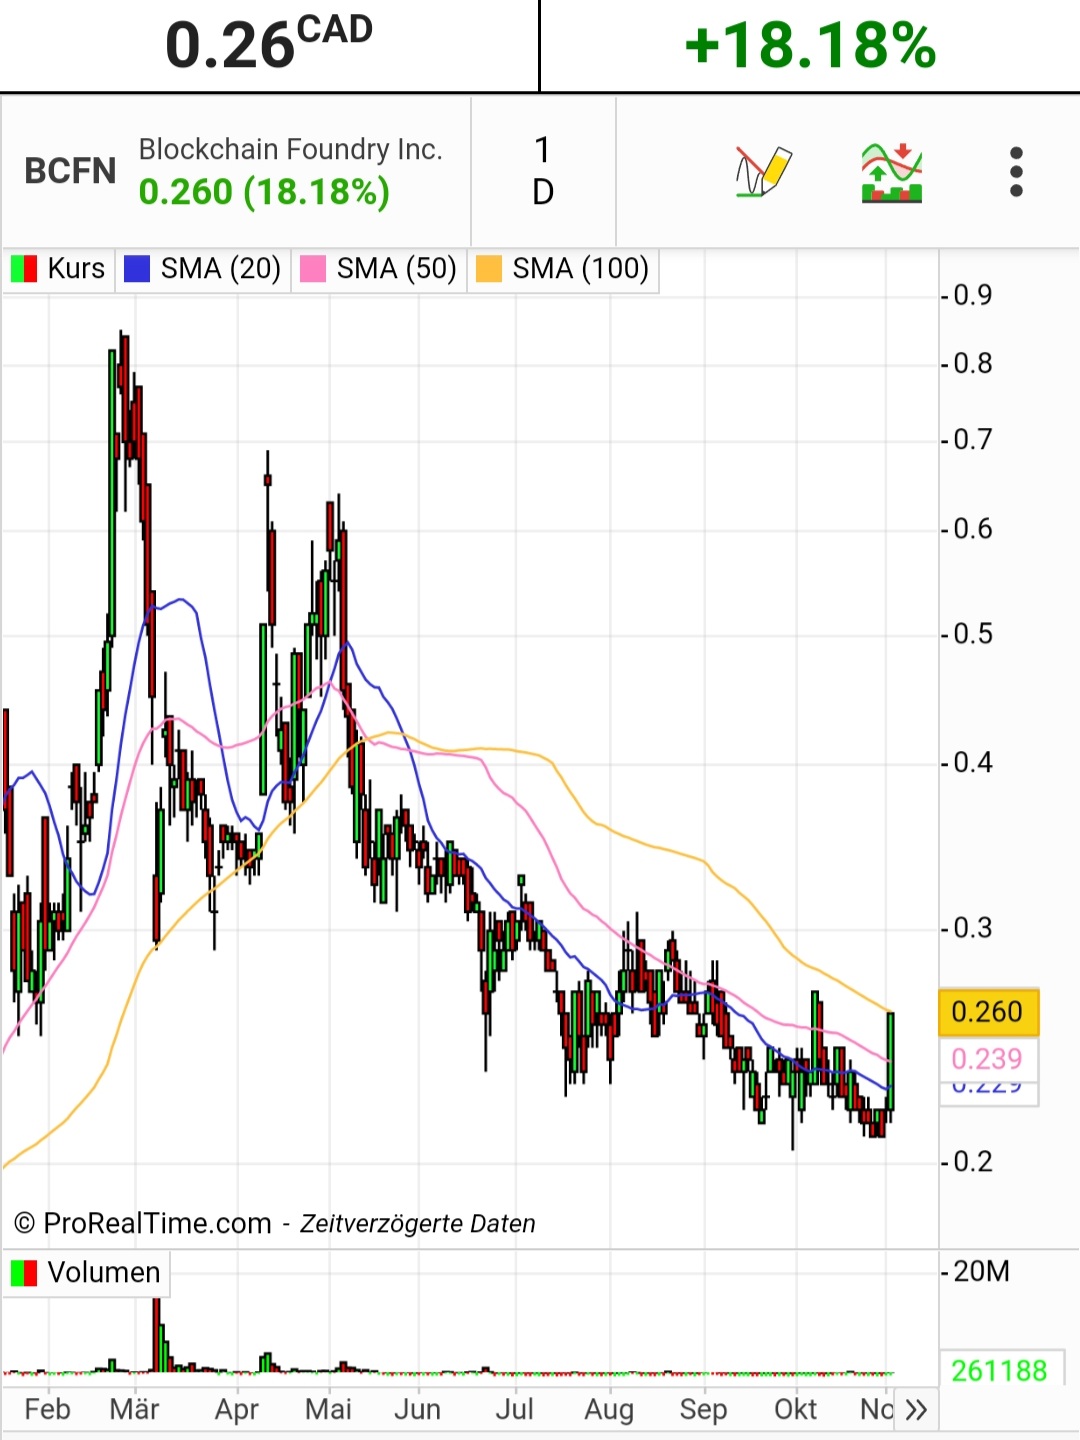Click the red-green Kurs legend icon
The image size is (1080, 1440).
(x=24, y=269)
